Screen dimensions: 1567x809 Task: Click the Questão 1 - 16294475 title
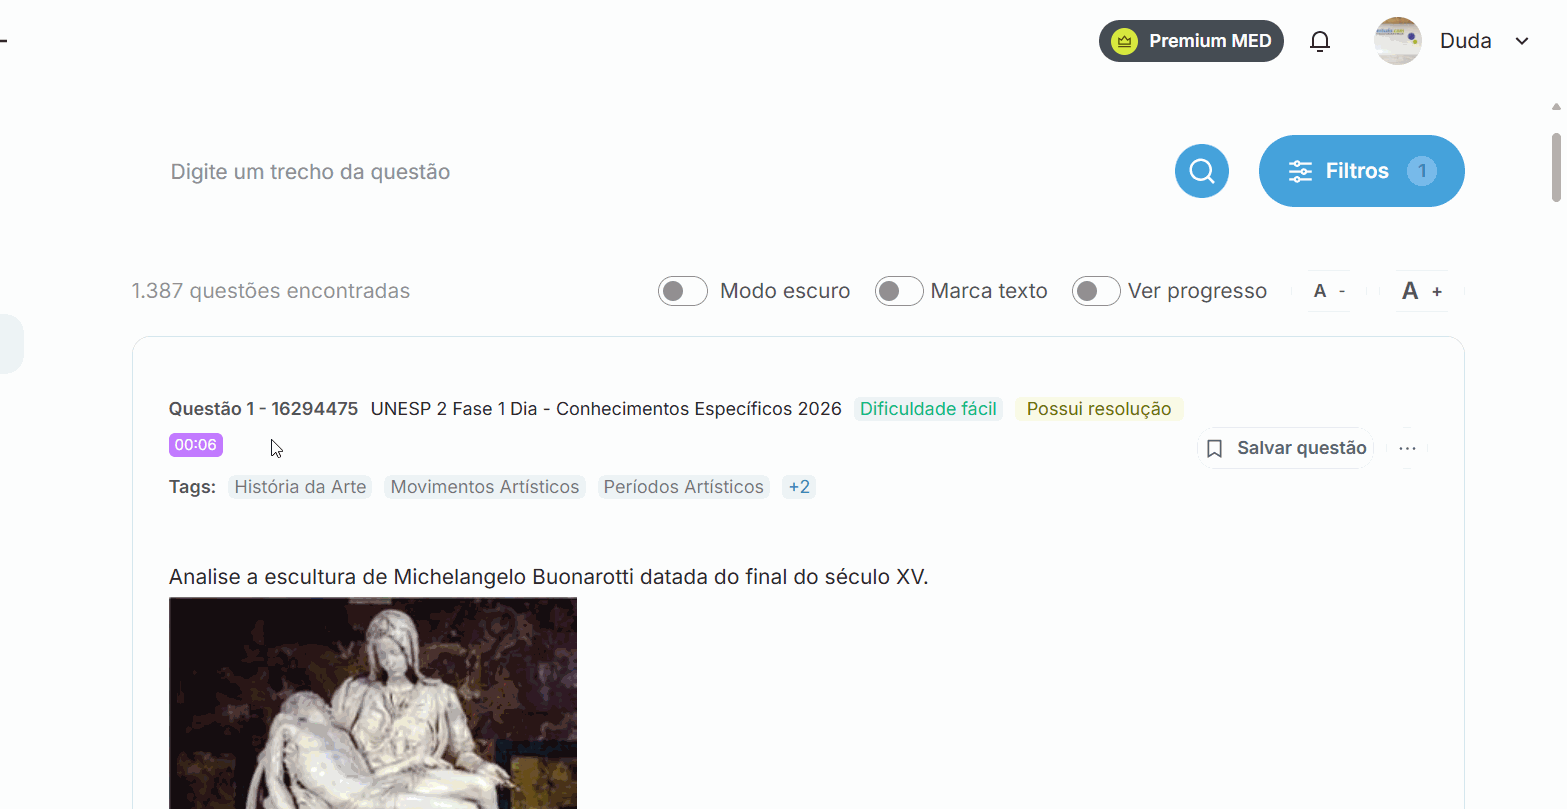click(263, 409)
